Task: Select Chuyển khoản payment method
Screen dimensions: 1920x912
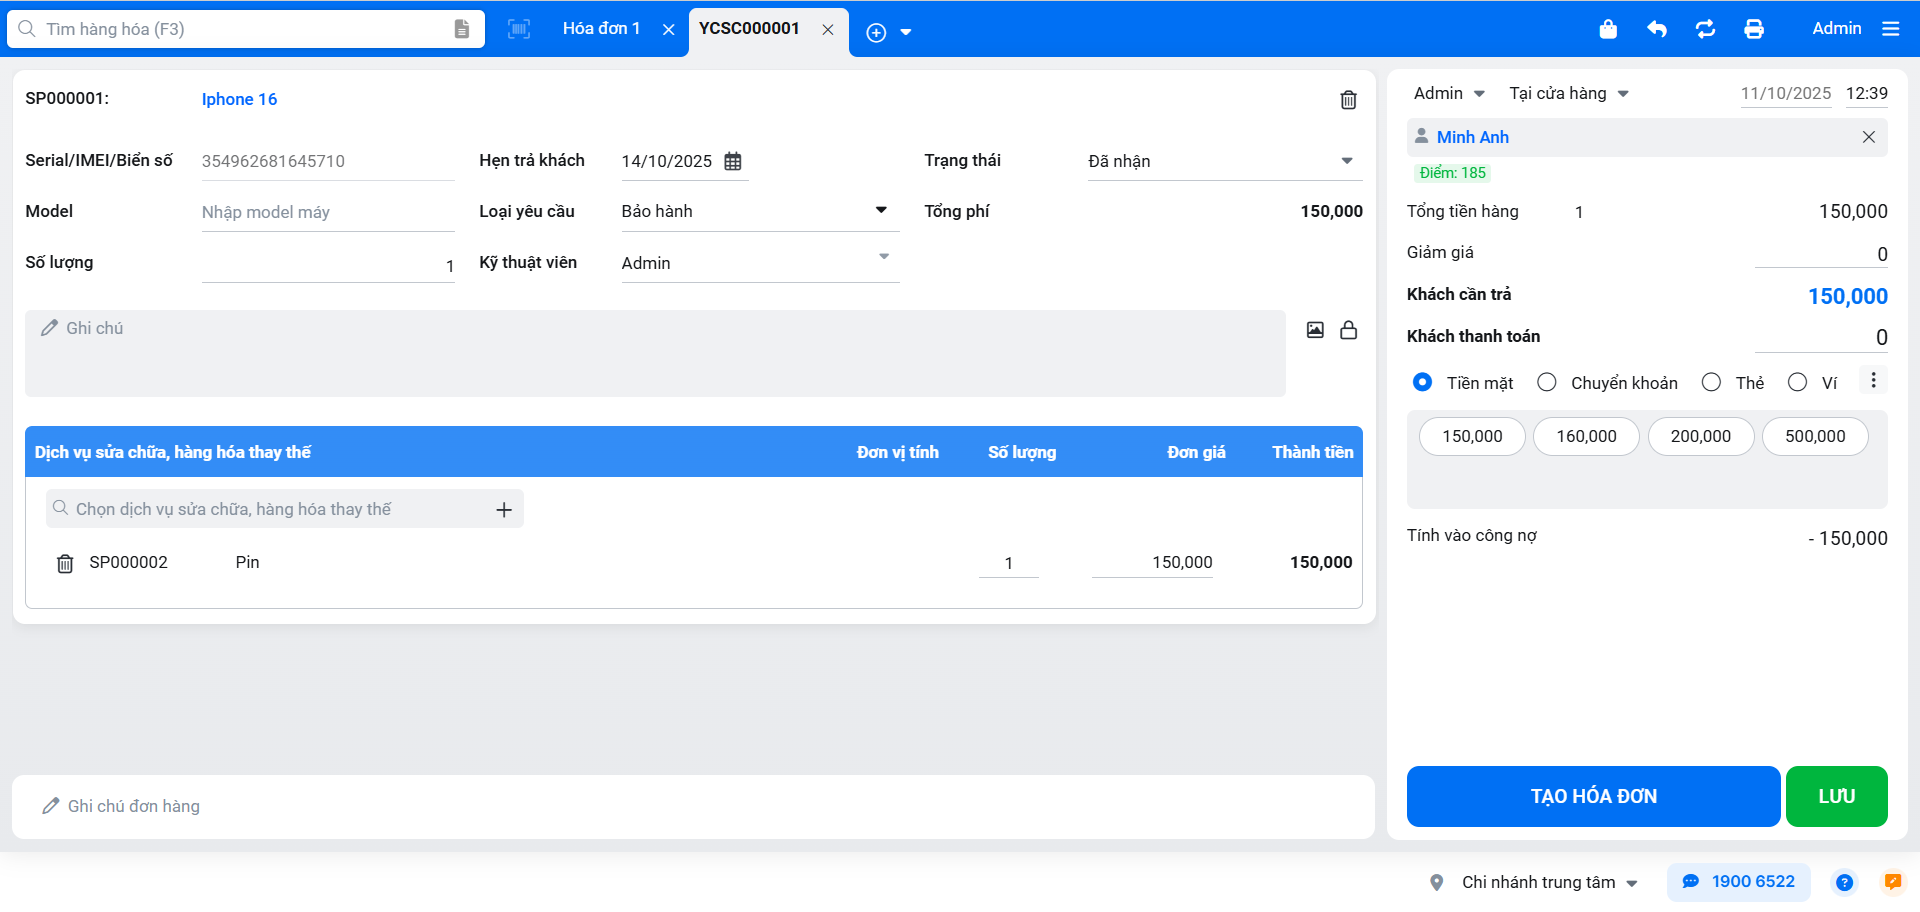Action: (x=1547, y=382)
